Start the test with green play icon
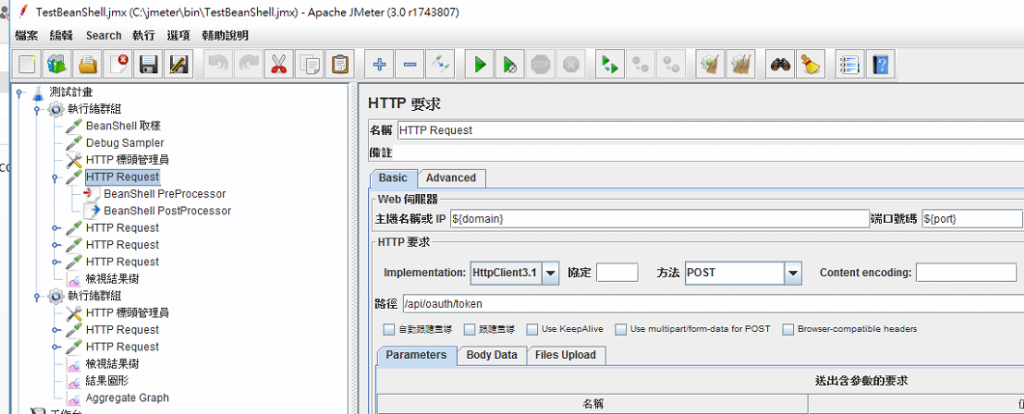1024x414 pixels. [480, 64]
